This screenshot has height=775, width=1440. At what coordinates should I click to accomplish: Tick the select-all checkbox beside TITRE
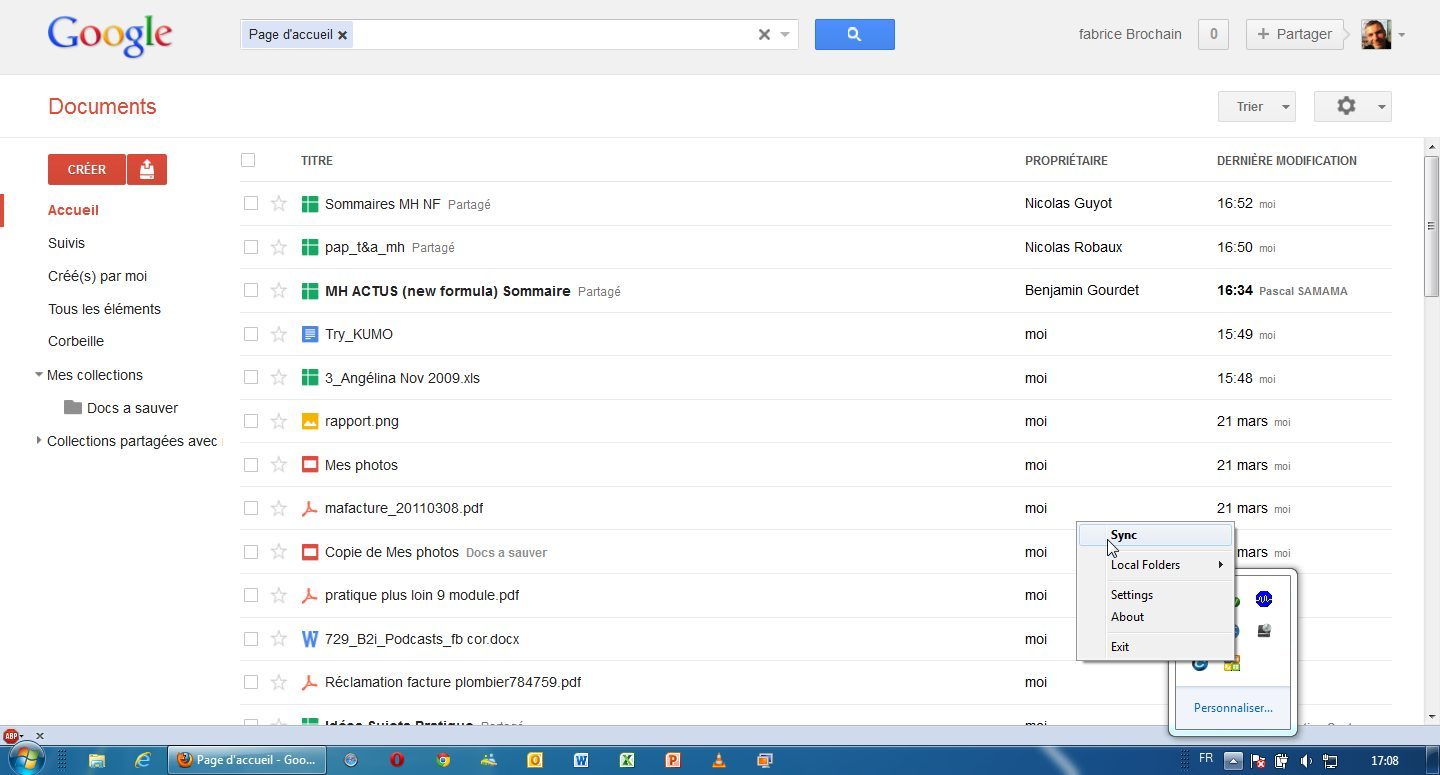coord(248,160)
